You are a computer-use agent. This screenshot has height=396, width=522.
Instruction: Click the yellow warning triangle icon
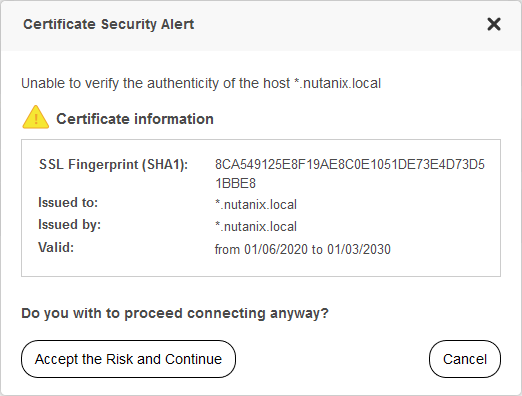tap(36, 117)
